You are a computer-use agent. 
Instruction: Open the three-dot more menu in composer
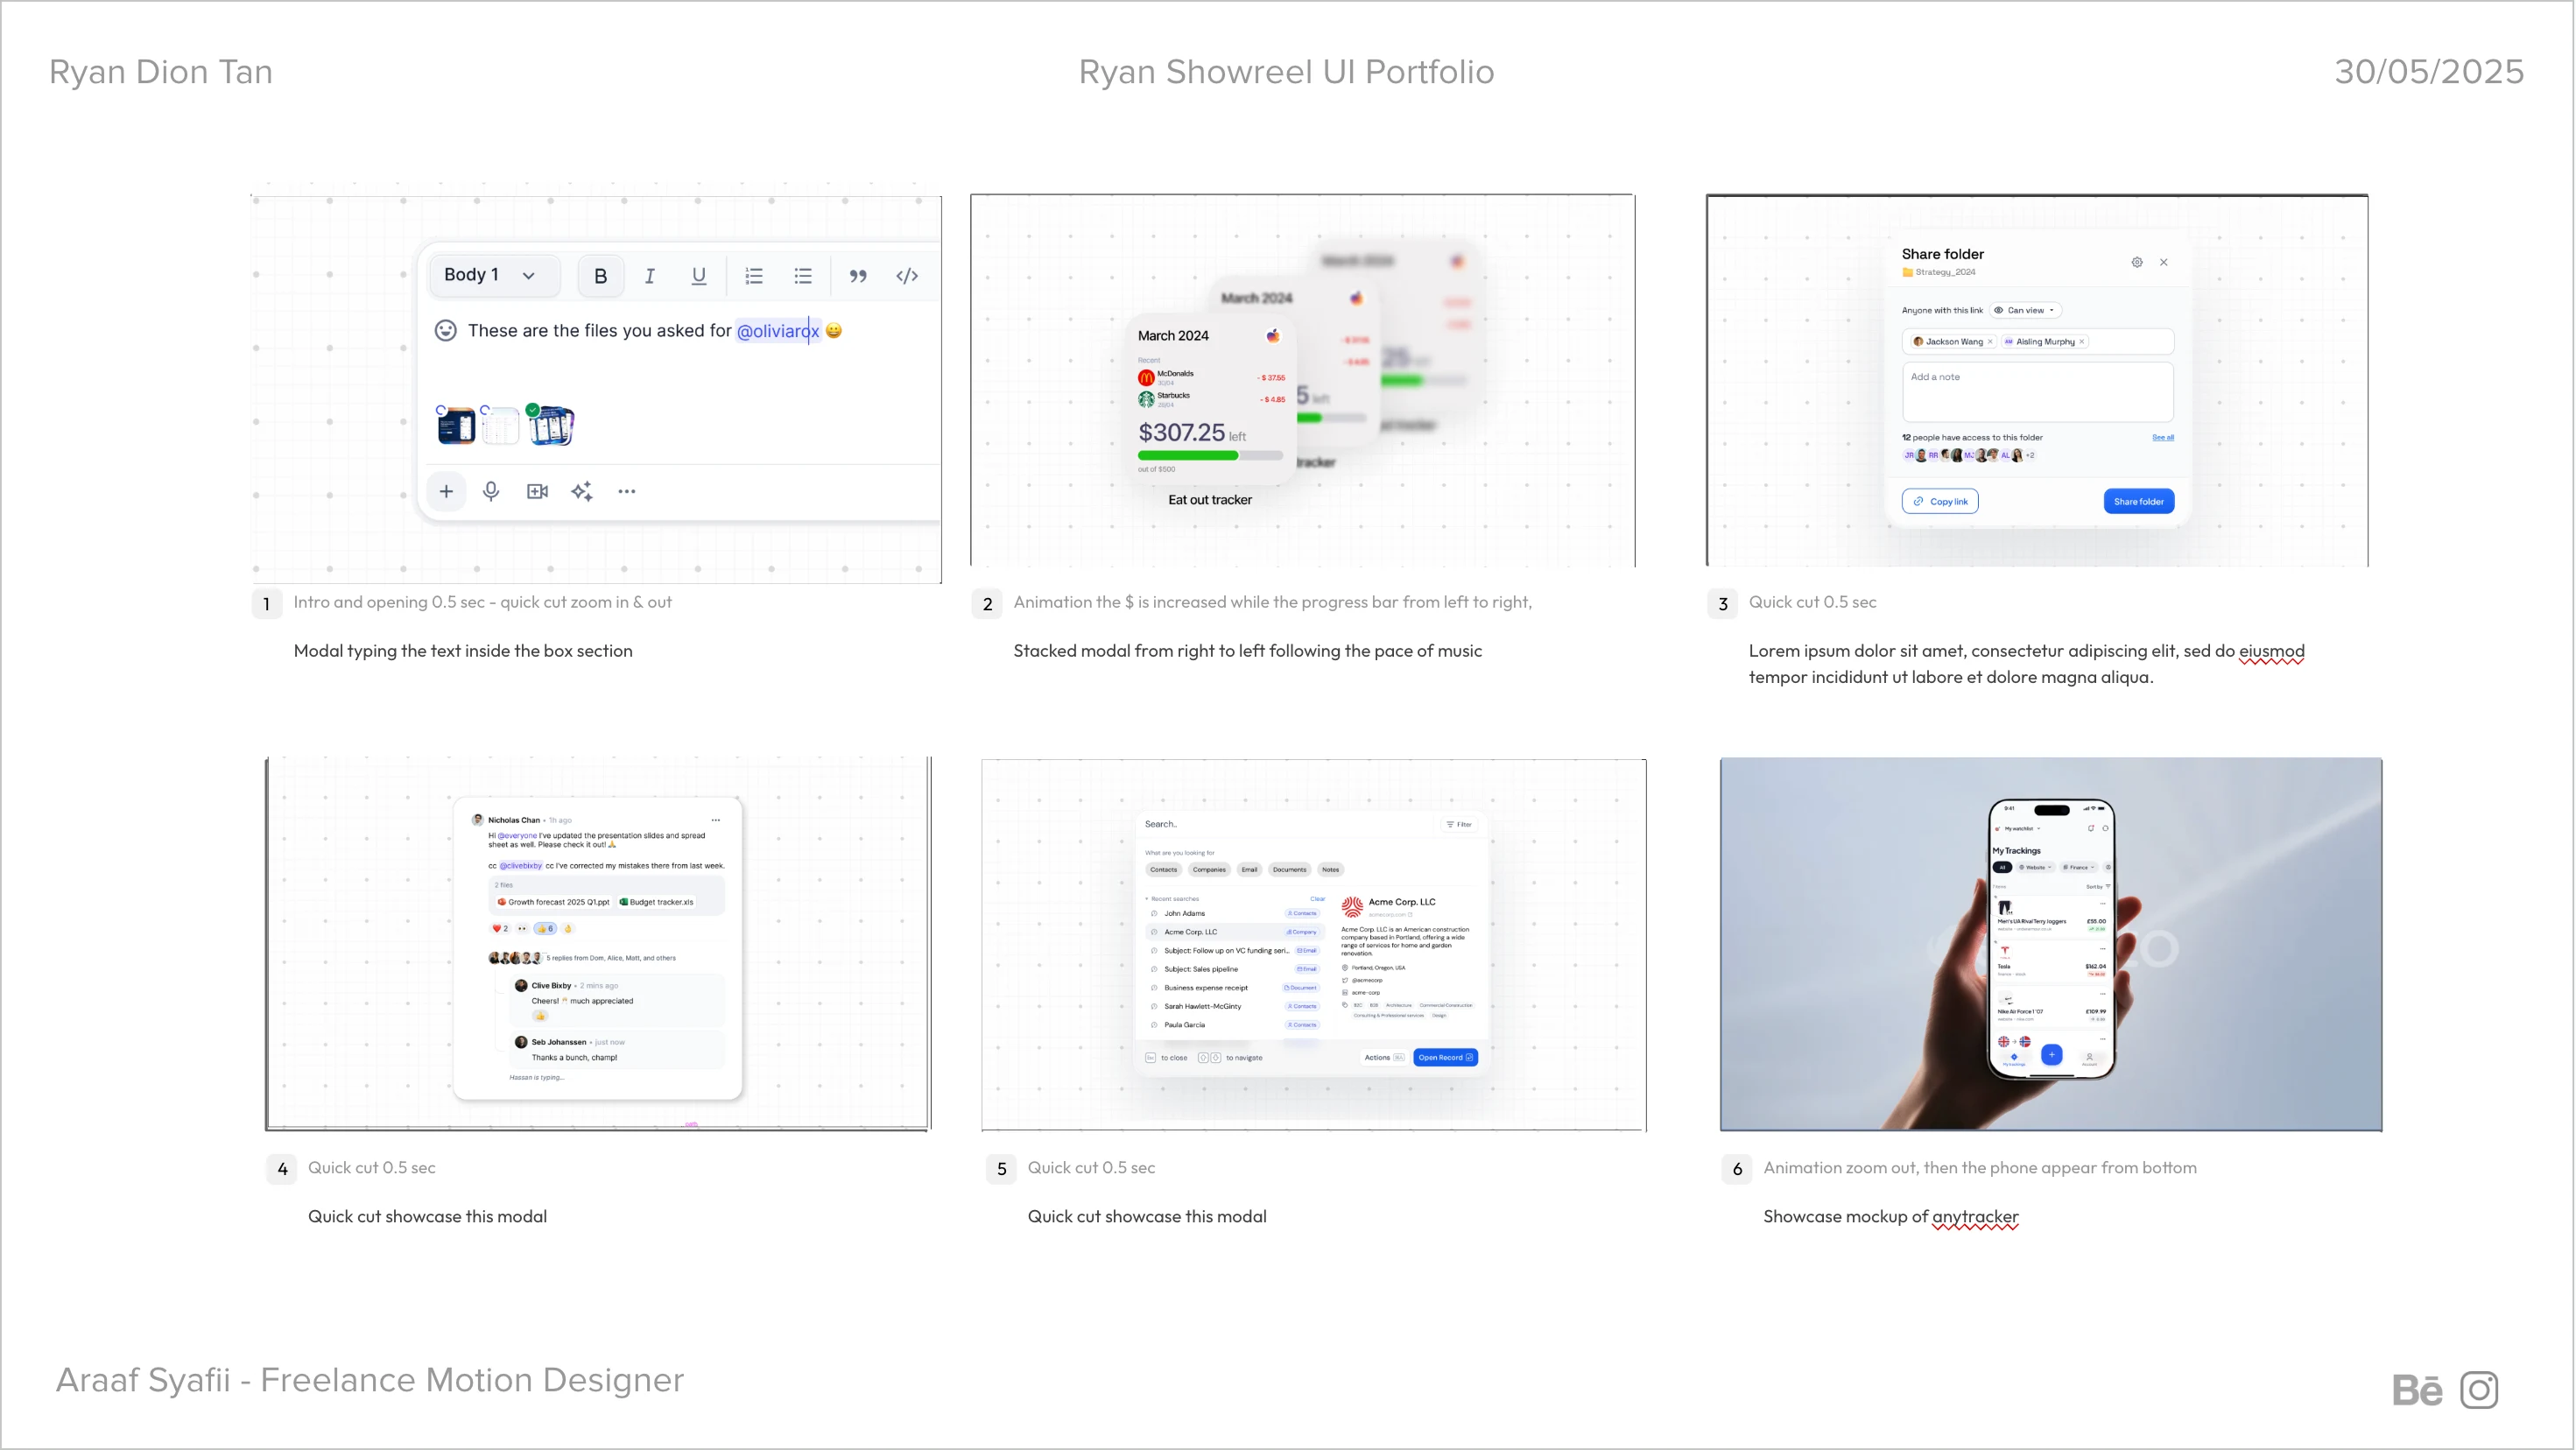click(x=627, y=491)
